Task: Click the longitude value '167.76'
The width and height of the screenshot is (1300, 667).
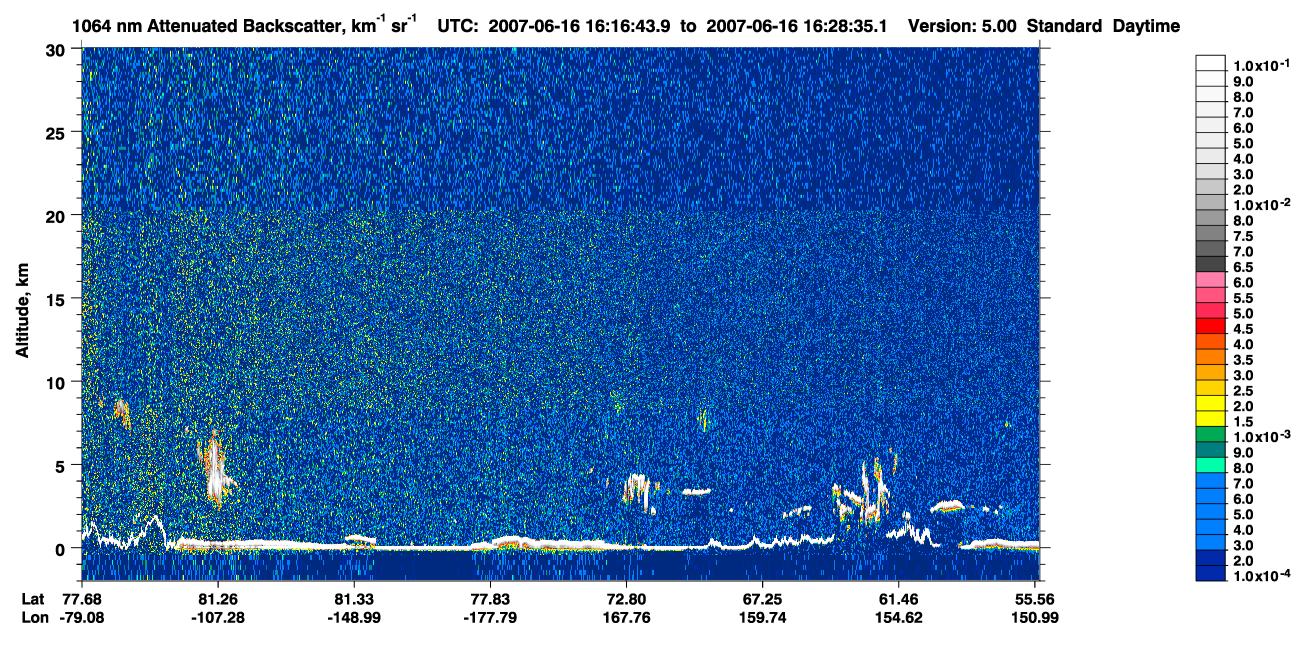Action: pyautogui.click(x=626, y=617)
